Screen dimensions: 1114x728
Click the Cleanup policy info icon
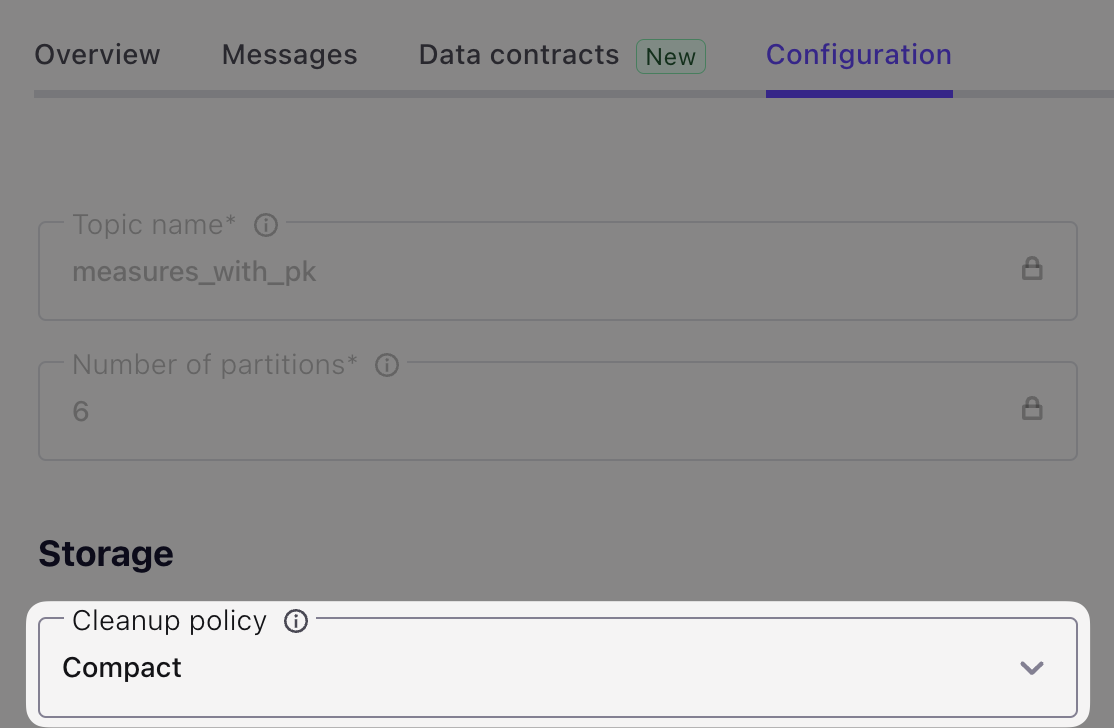point(296,621)
